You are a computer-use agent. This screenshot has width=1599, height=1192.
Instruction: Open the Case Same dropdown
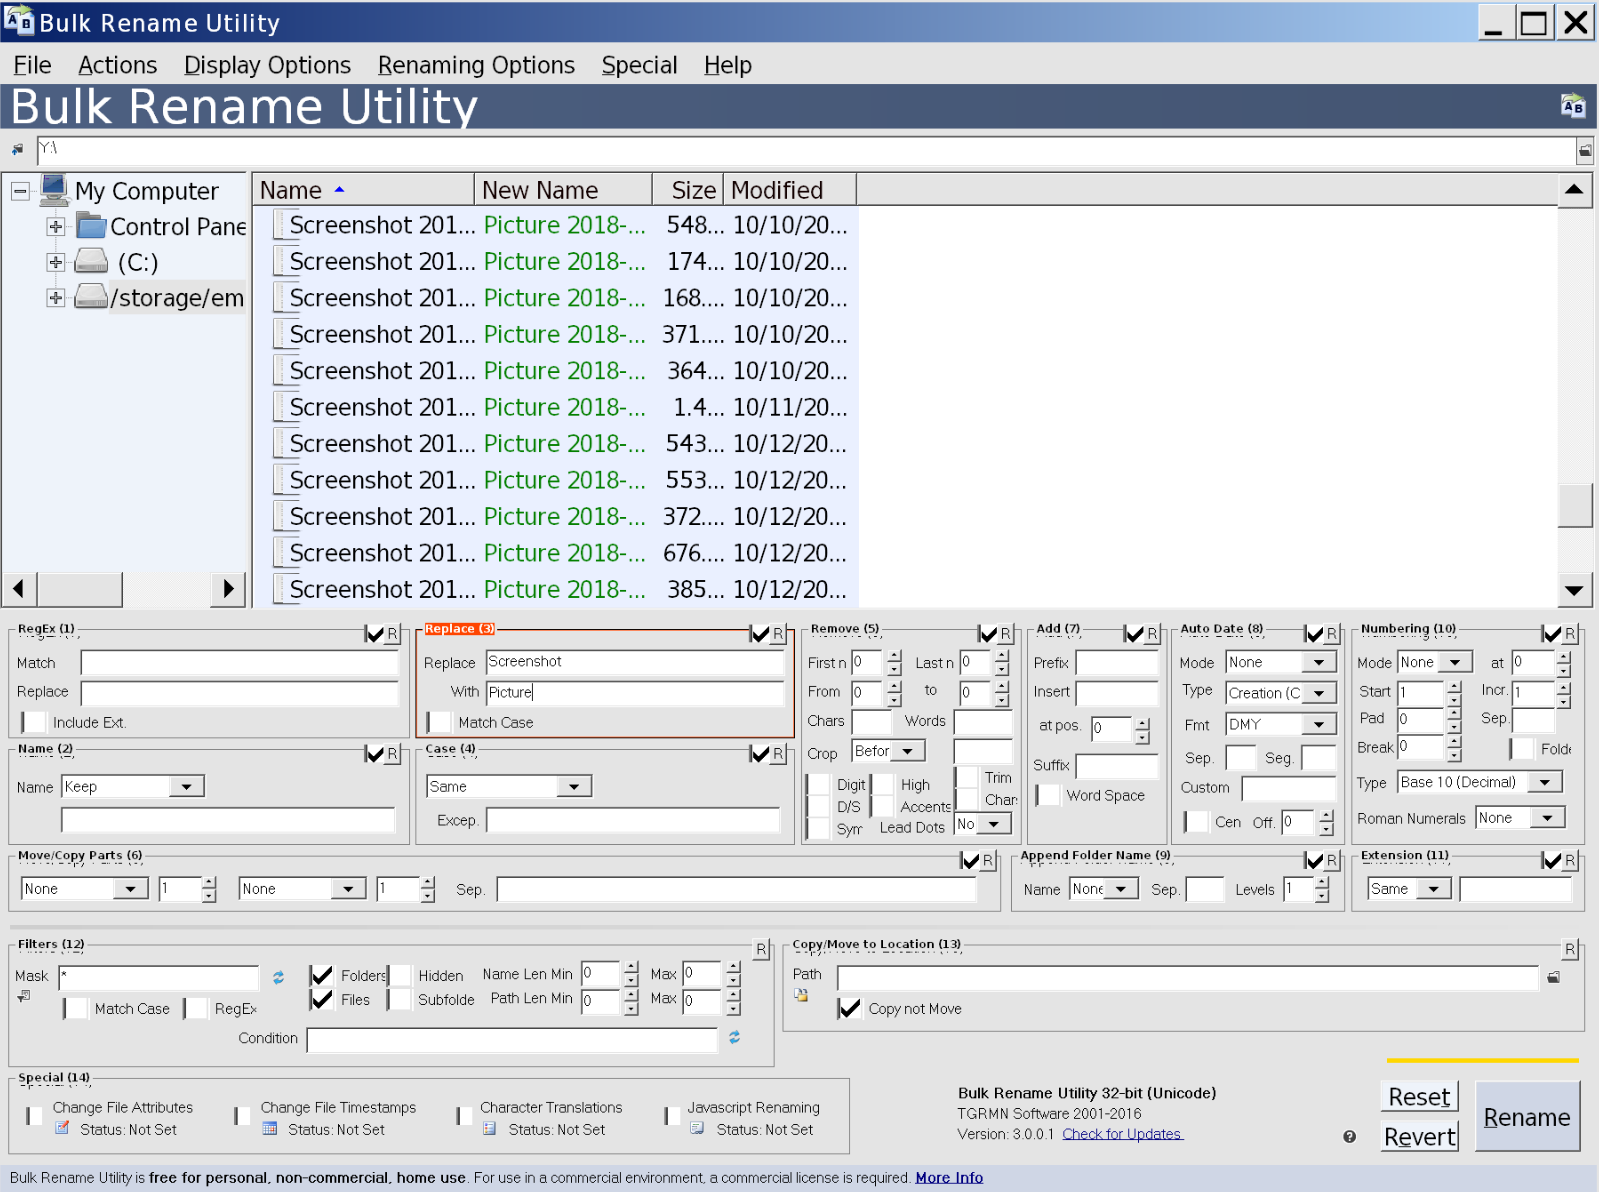coord(574,787)
